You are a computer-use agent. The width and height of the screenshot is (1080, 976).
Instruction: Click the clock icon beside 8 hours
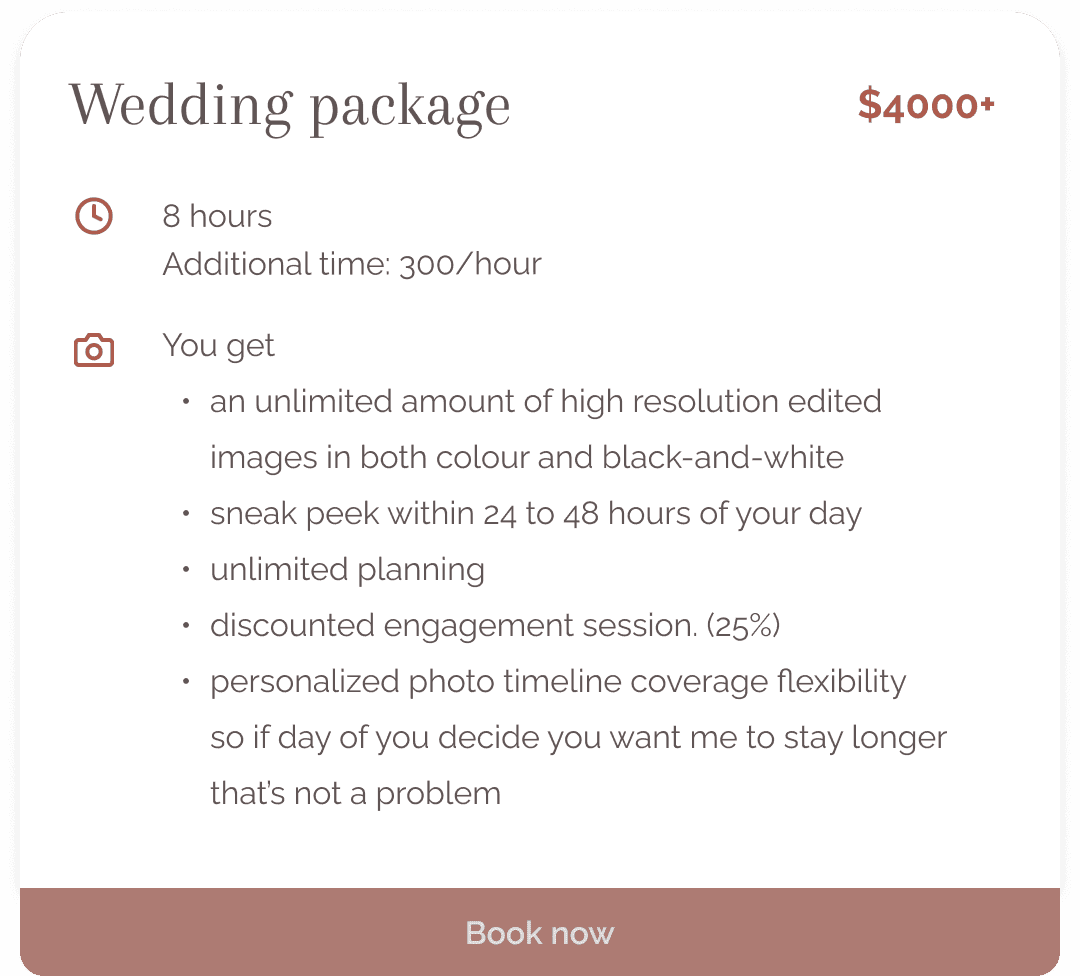pyautogui.click(x=94, y=216)
